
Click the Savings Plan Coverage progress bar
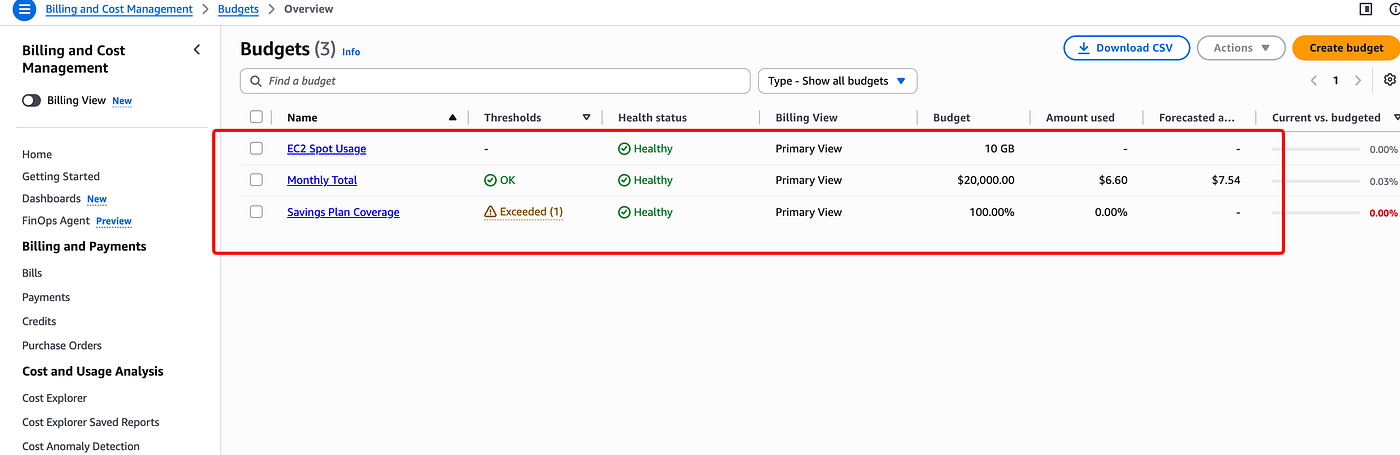point(1316,213)
